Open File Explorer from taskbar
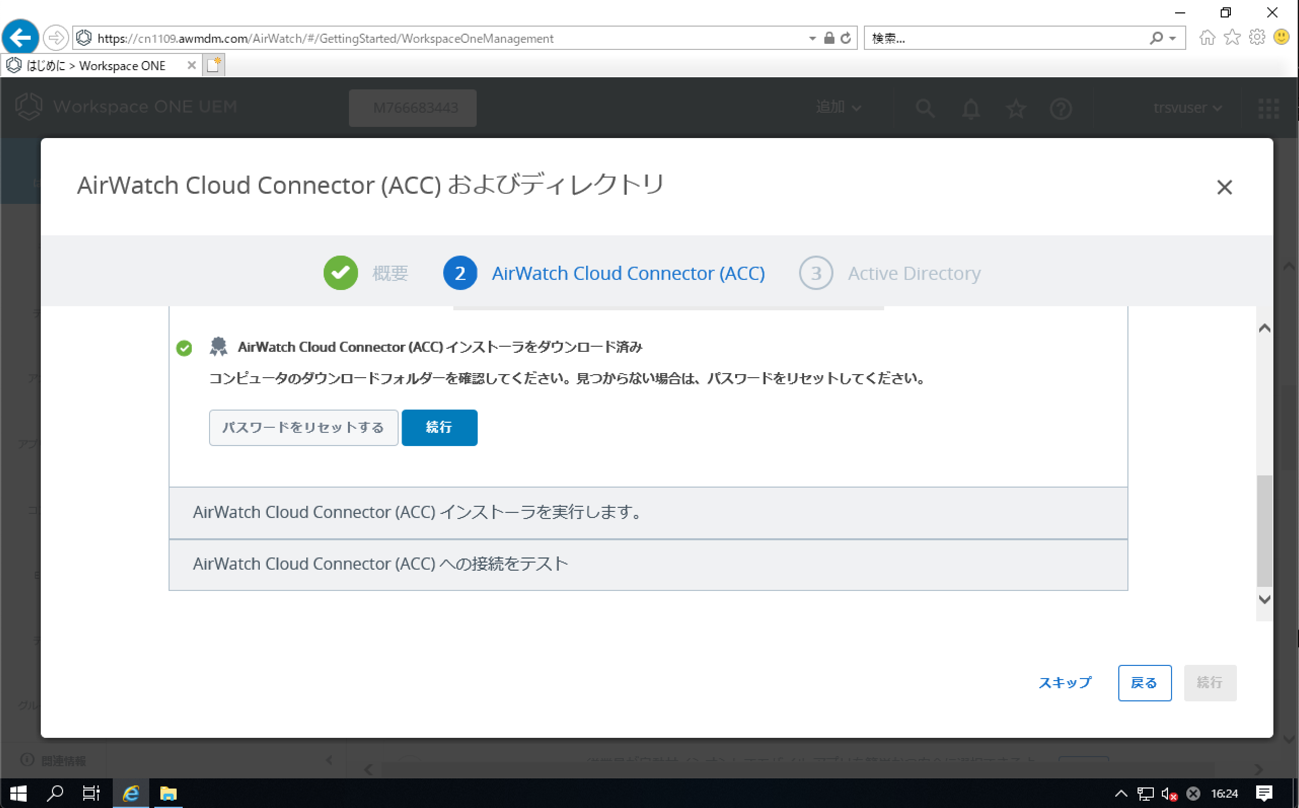This screenshot has height=808, width=1299. 168,793
